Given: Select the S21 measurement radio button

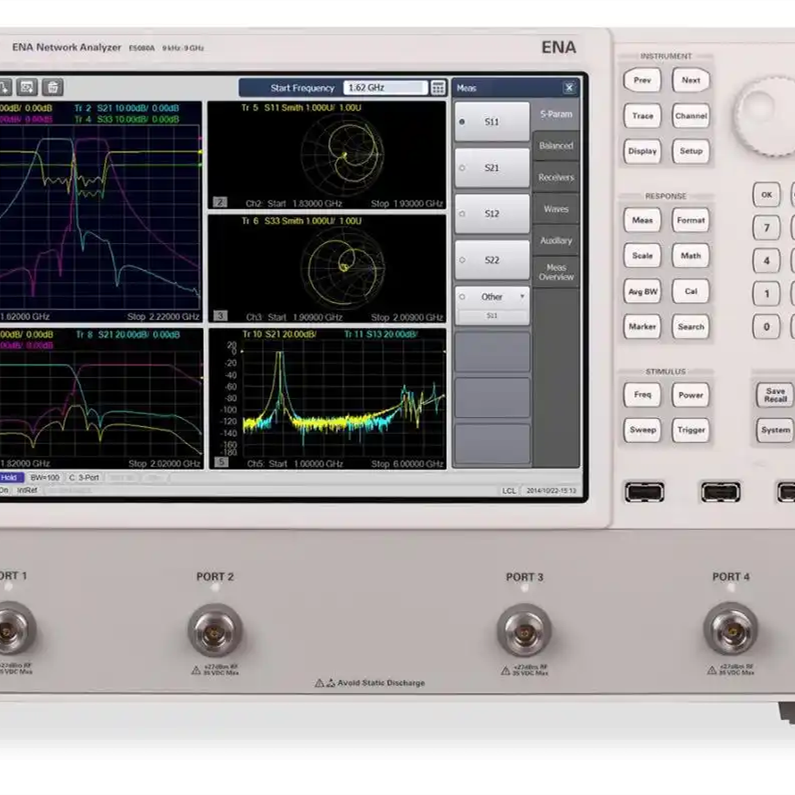Looking at the screenshot, I should (x=462, y=168).
